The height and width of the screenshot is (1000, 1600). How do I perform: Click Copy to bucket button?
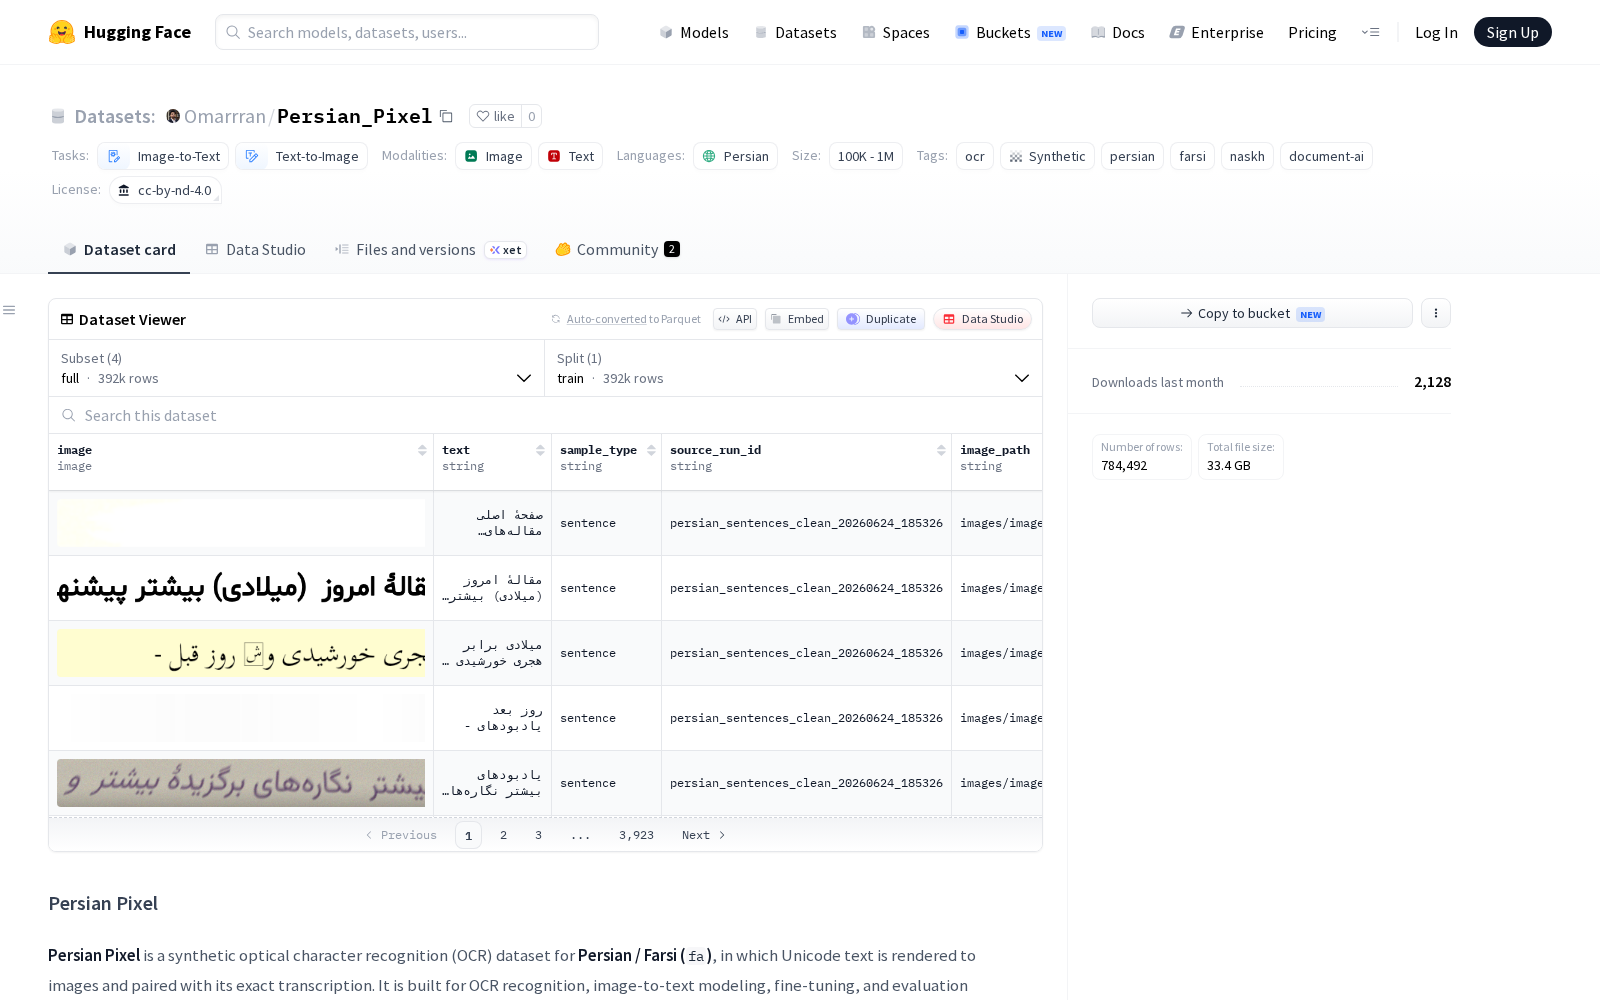1252,313
